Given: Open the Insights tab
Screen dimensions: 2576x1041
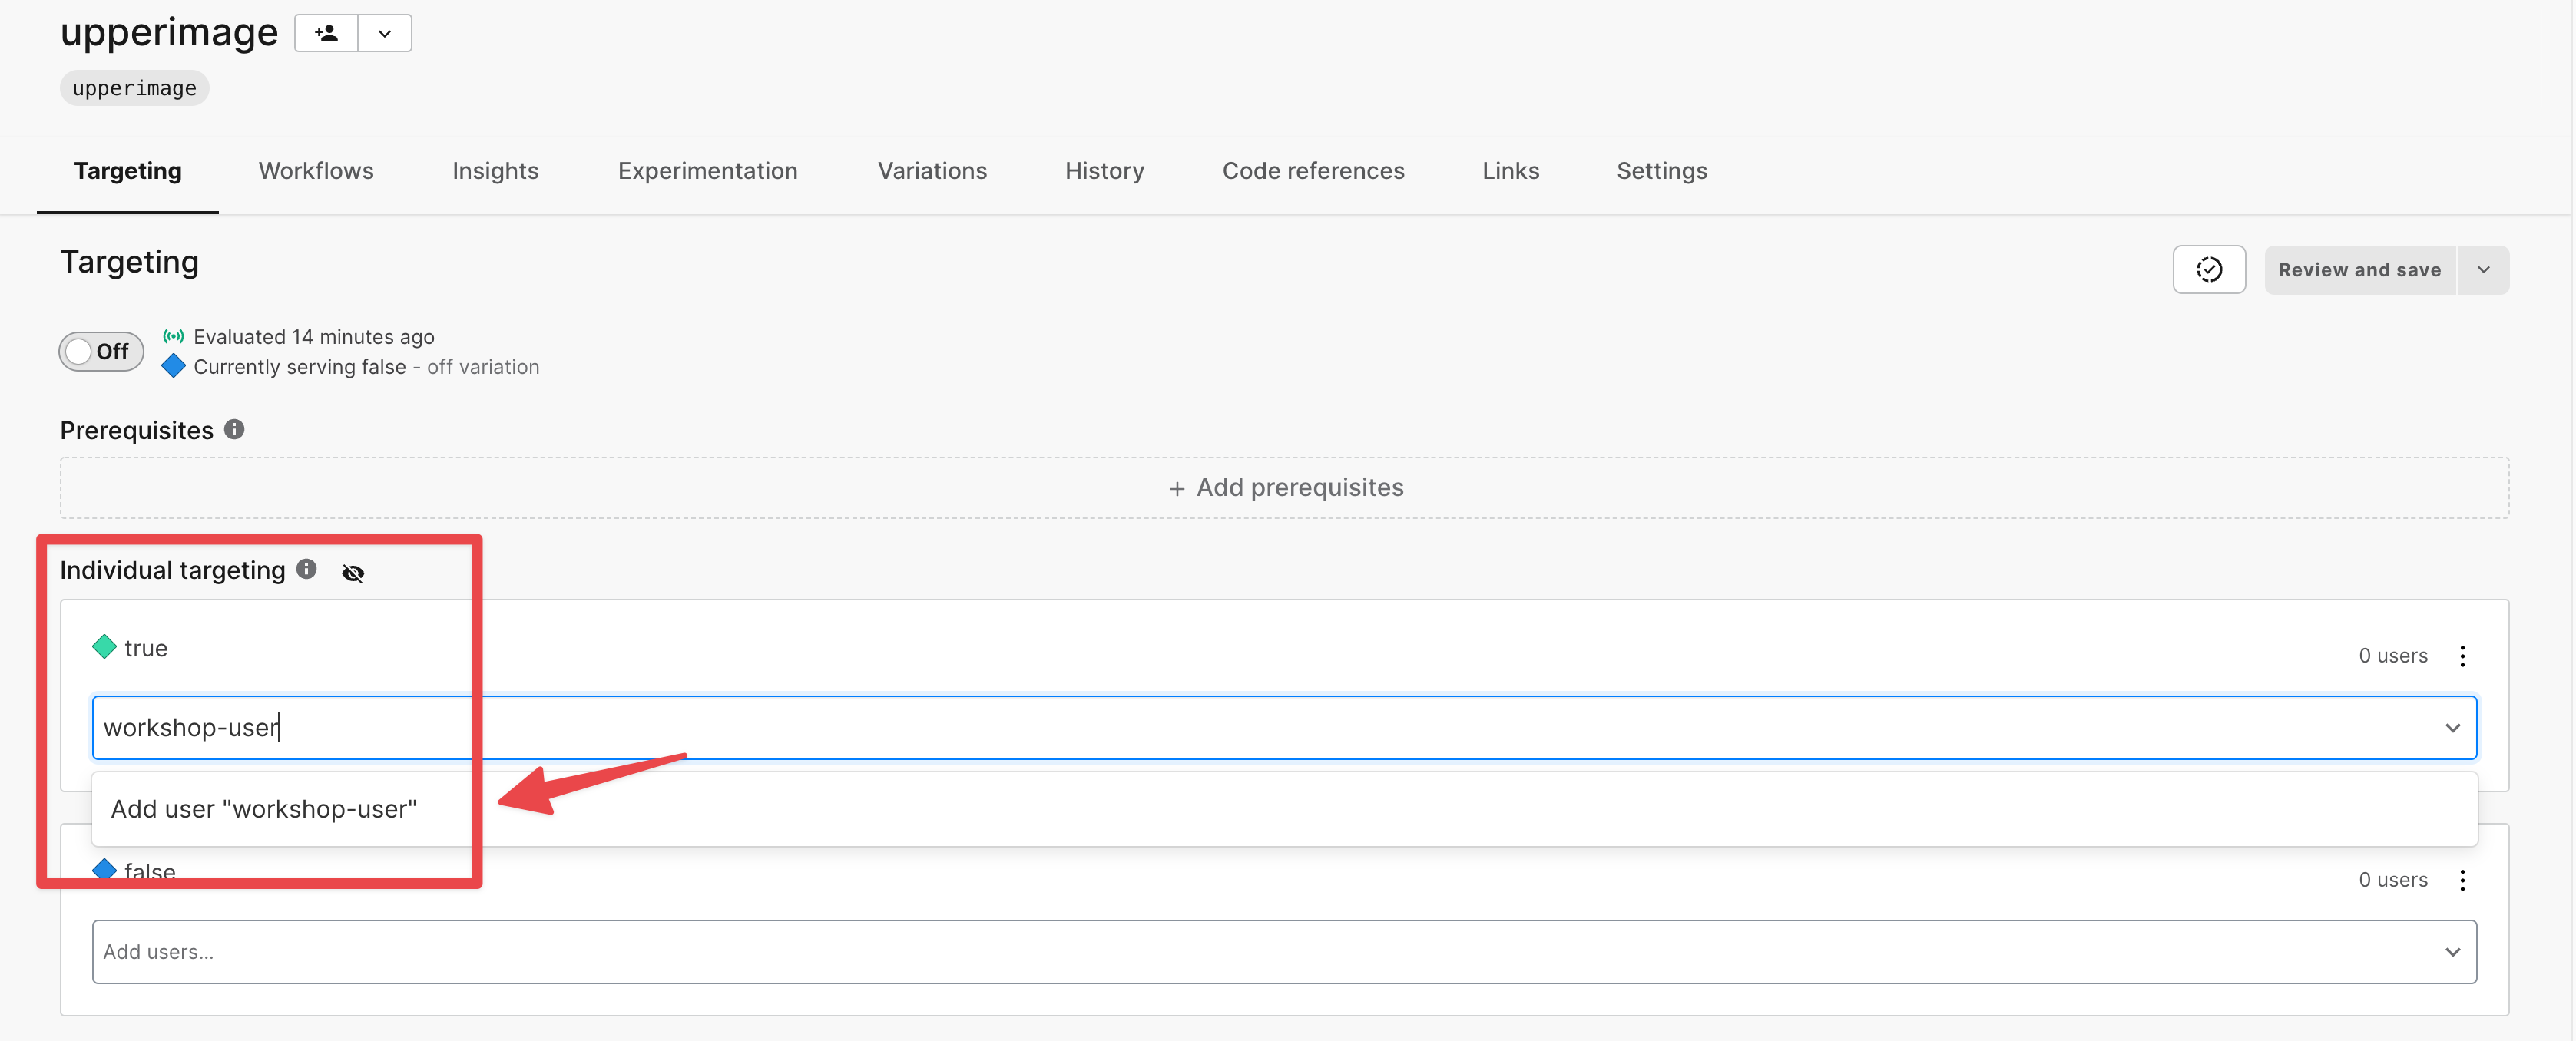Looking at the screenshot, I should pos(495,171).
